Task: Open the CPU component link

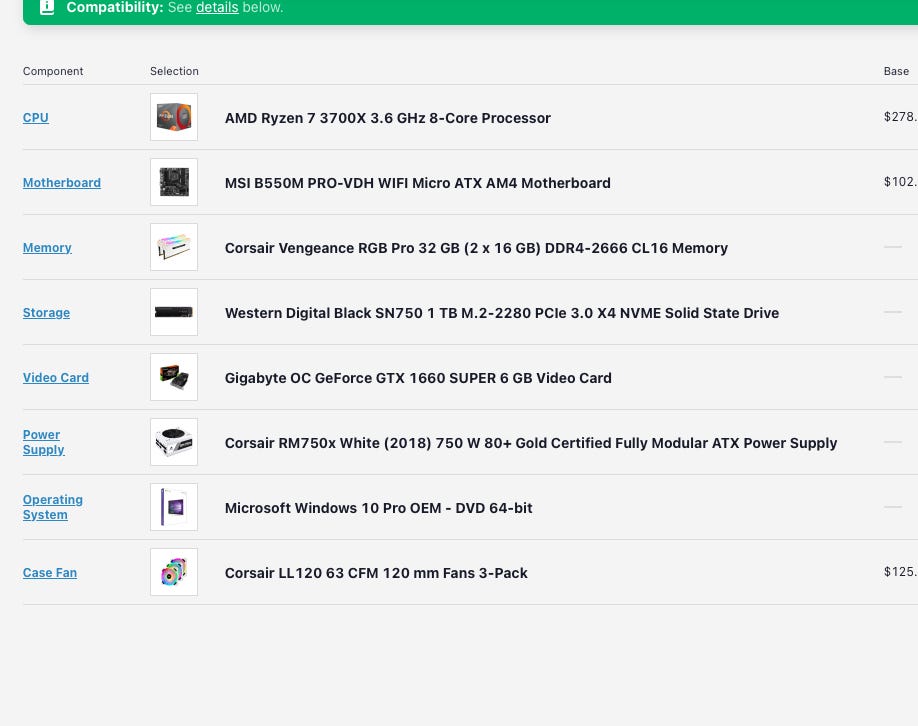Action: pos(36,118)
